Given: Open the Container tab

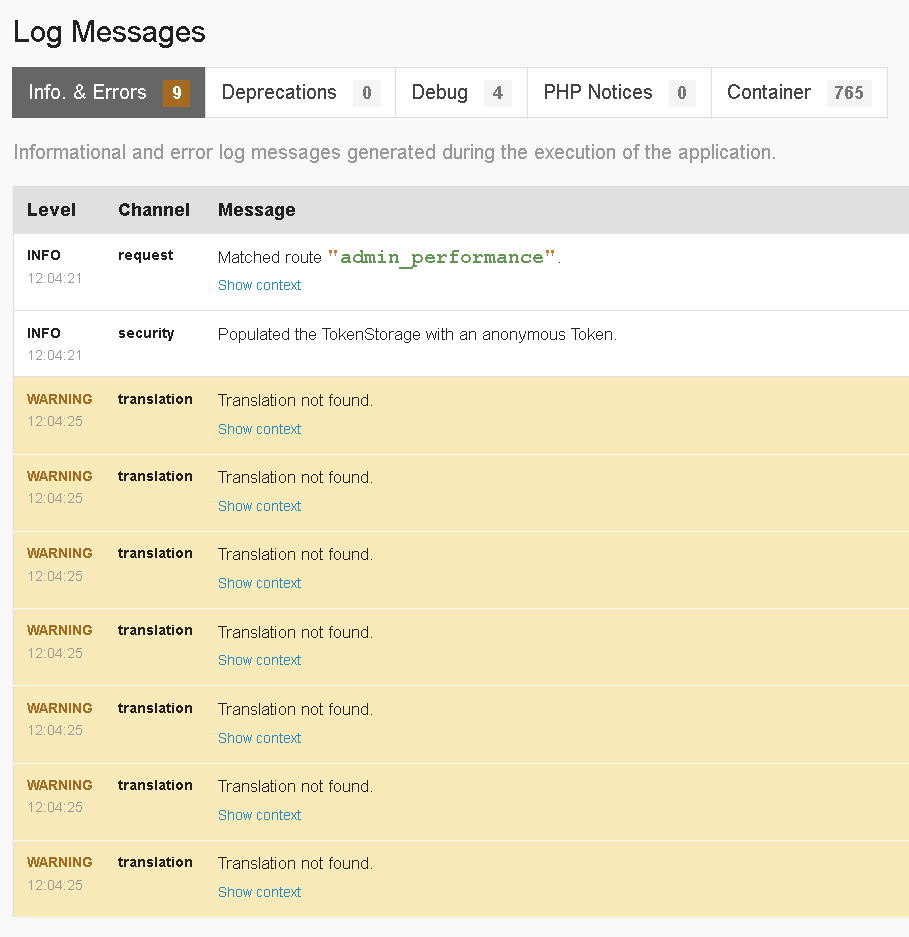Looking at the screenshot, I should pyautogui.click(x=799, y=93).
